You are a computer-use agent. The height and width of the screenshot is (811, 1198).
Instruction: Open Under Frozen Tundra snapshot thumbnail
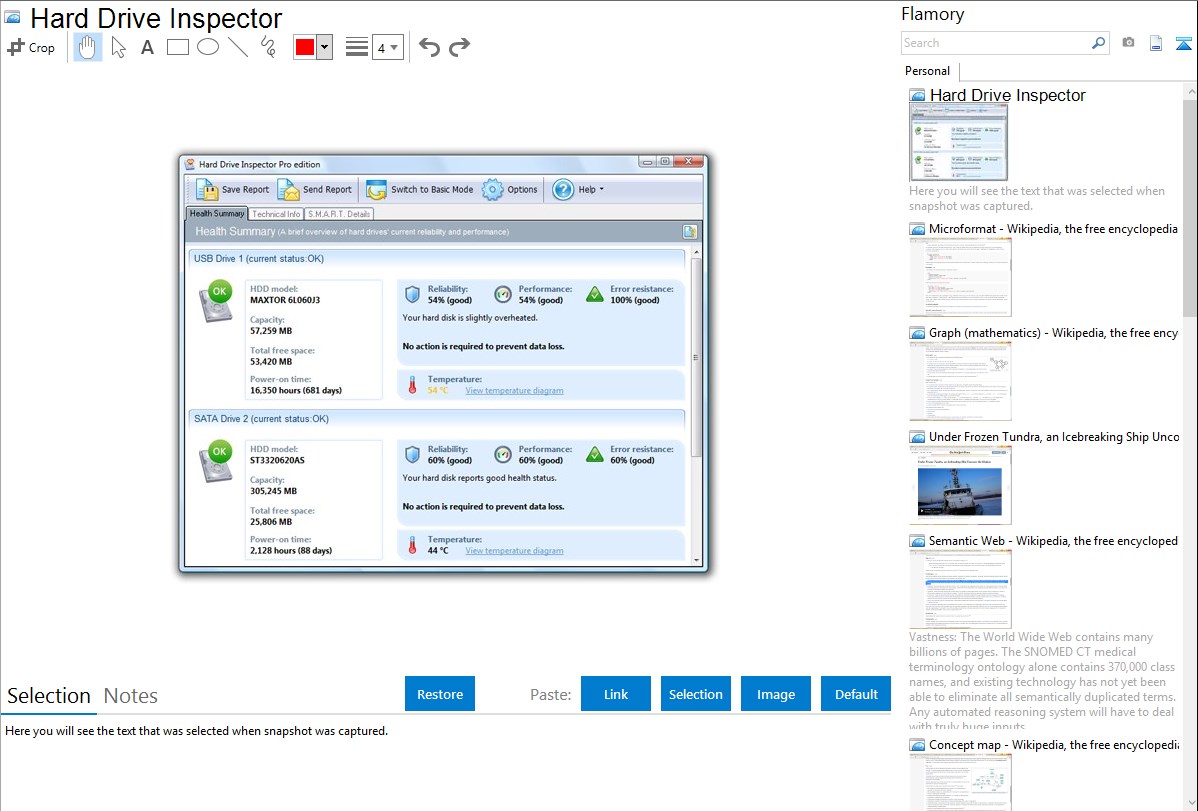[960, 485]
